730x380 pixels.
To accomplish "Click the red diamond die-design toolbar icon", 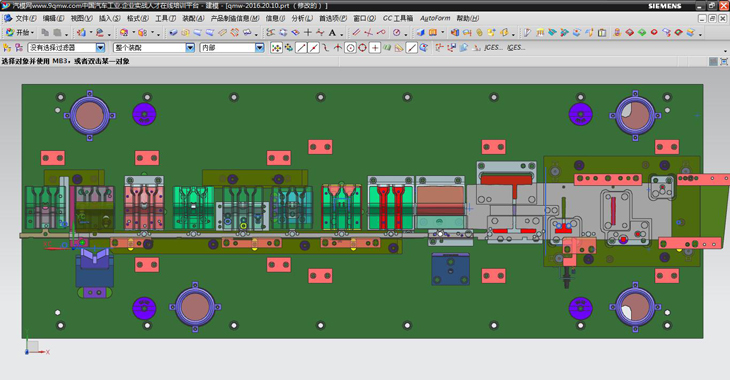I will pyautogui.click(x=629, y=33).
